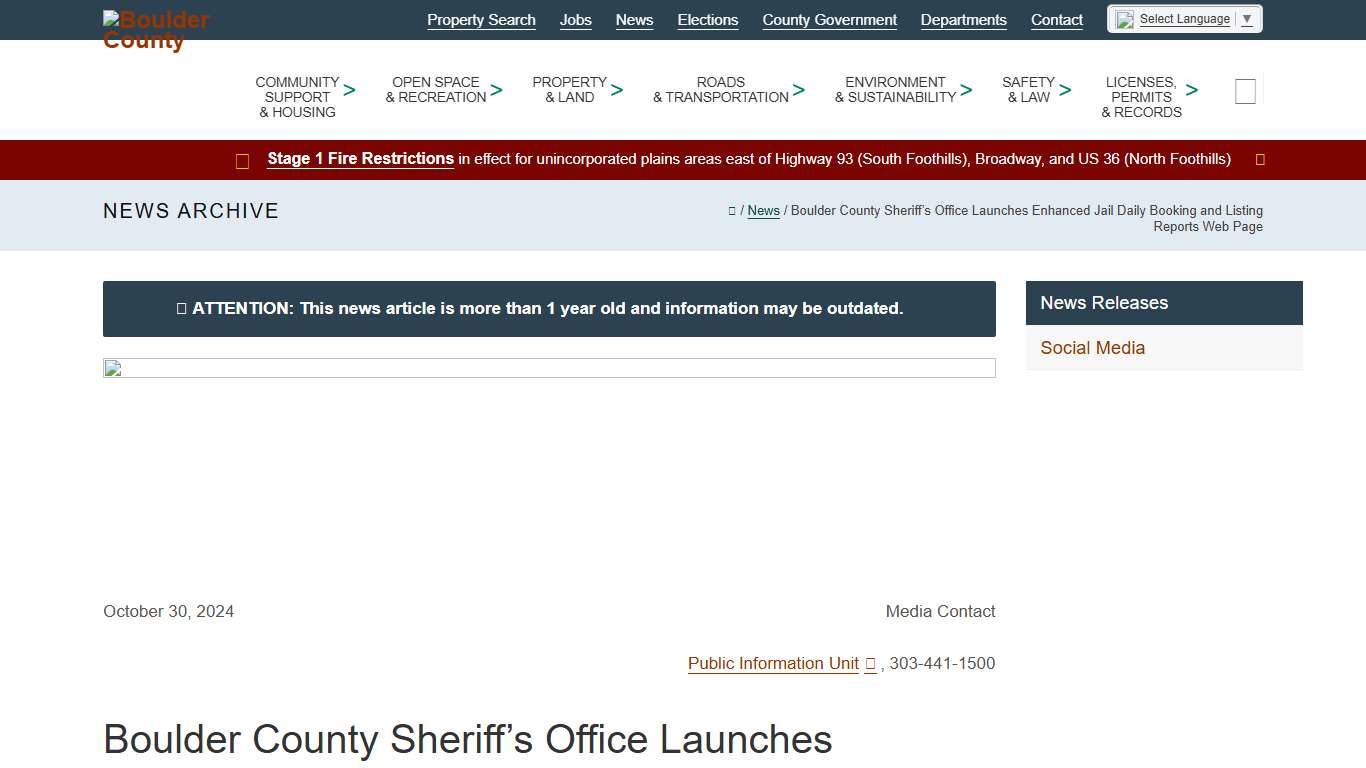Open the Departments menu
This screenshot has height=768, width=1366.
(x=963, y=19)
